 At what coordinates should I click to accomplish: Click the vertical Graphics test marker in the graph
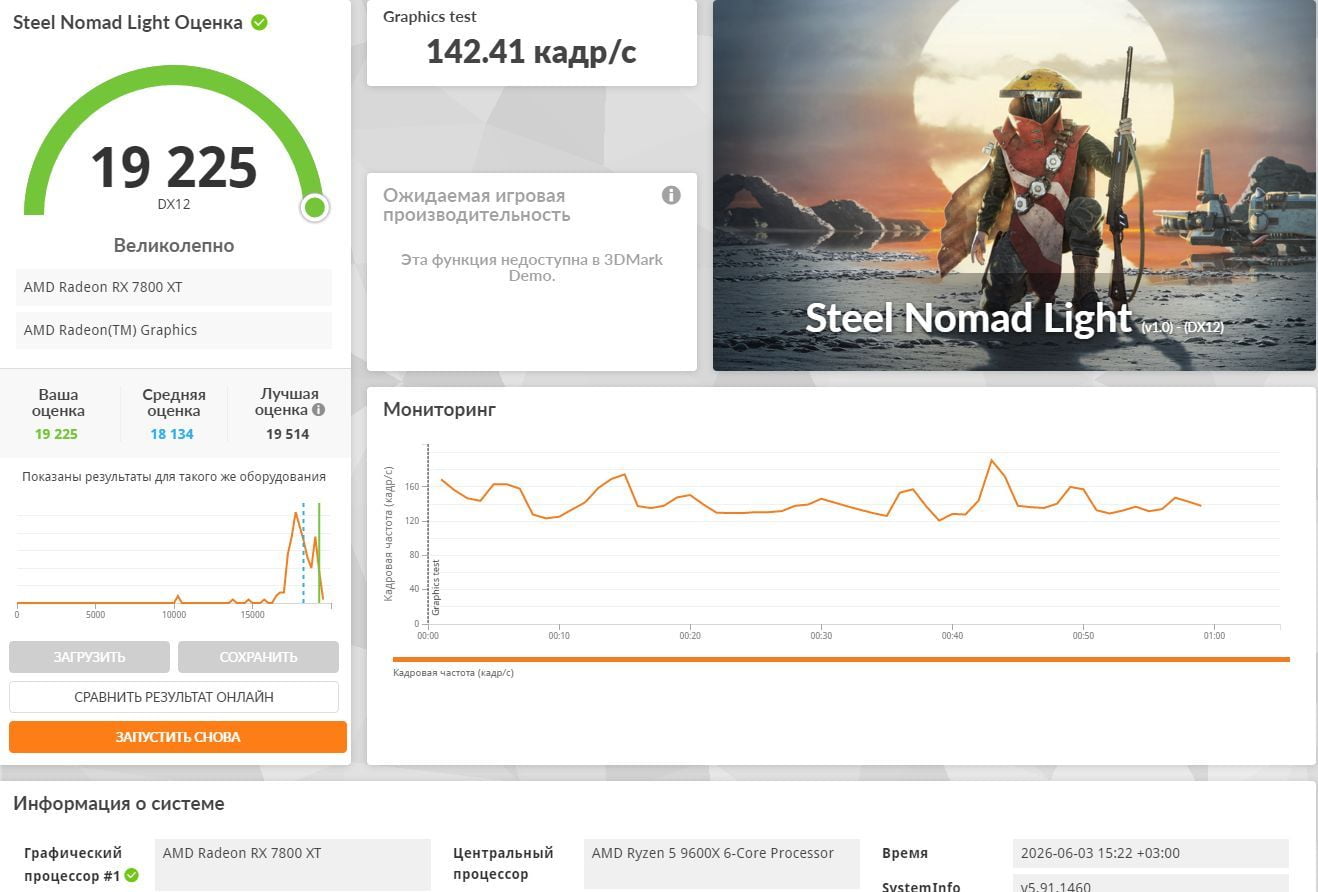tap(428, 535)
